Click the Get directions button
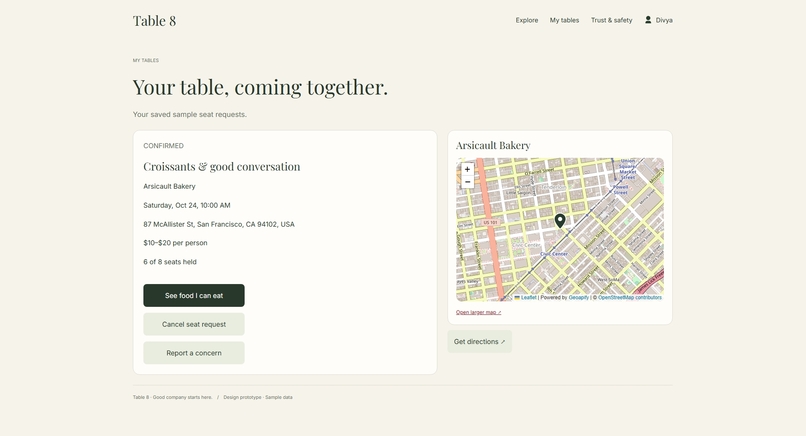Image resolution: width=806 pixels, height=436 pixels. (x=480, y=341)
